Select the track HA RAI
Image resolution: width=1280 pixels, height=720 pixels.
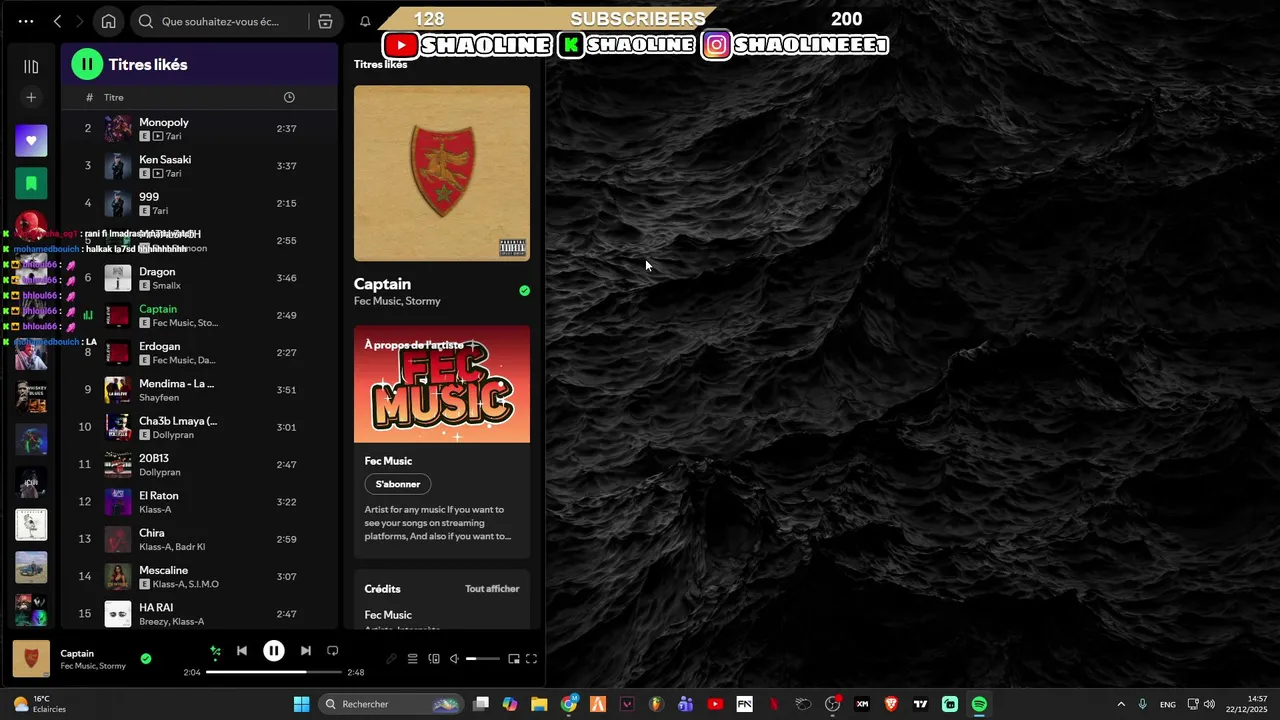click(200, 614)
